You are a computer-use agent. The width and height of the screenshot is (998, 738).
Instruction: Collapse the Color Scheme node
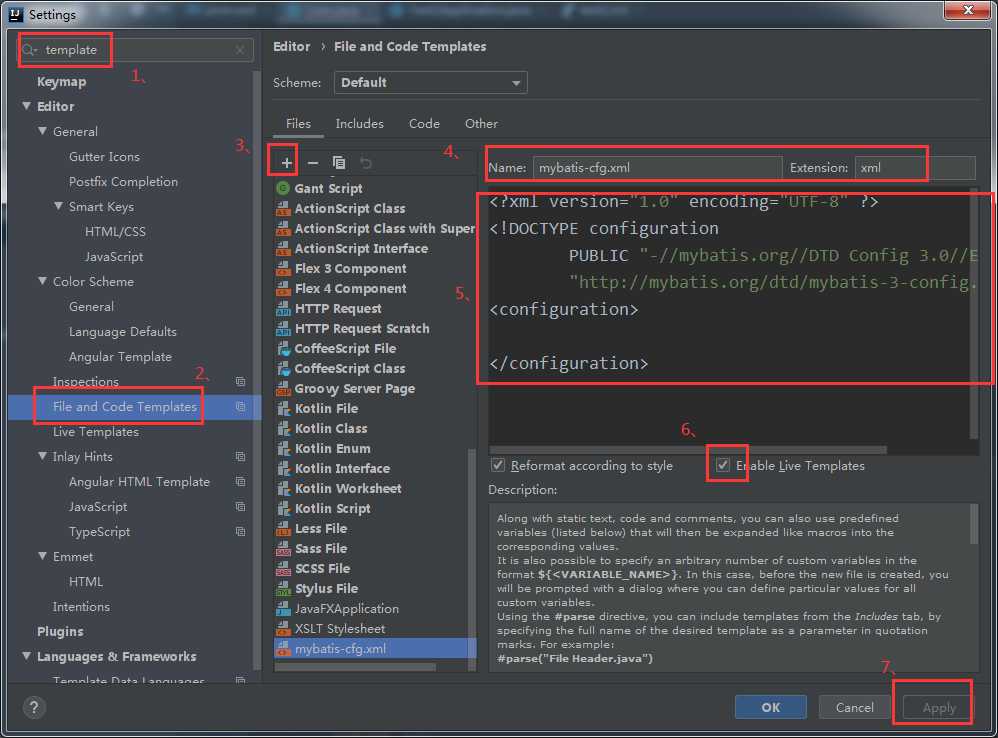click(x=42, y=281)
